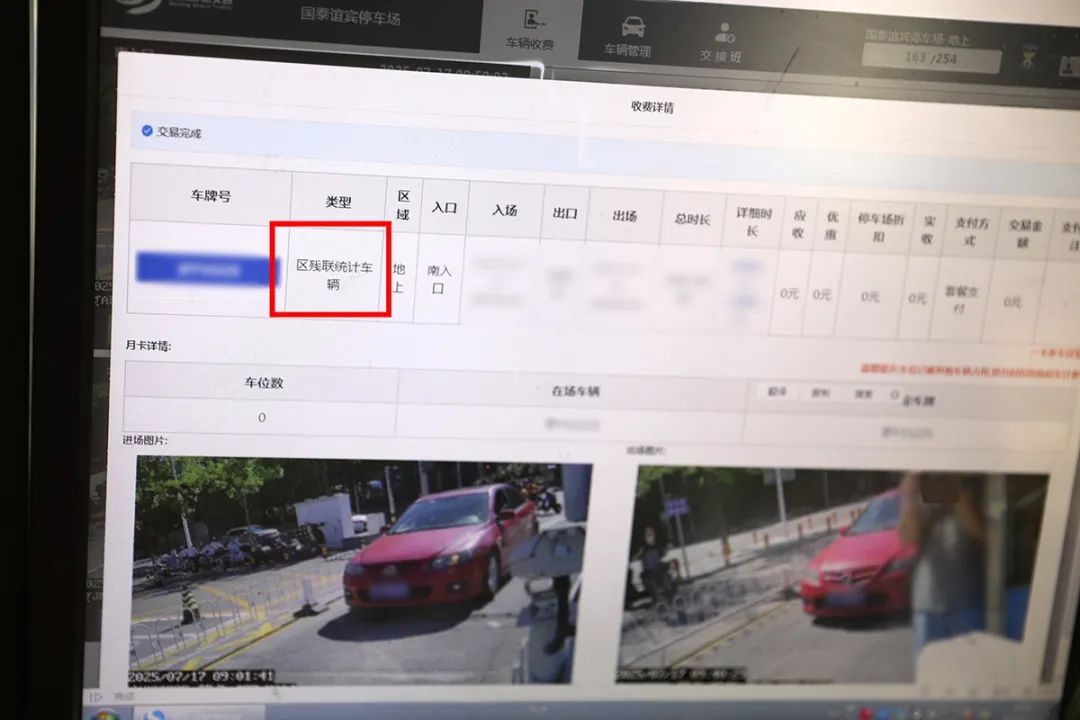Click the parking count field 163/254
Viewport: 1080px width, 720px height.
(x=930, y=59)
